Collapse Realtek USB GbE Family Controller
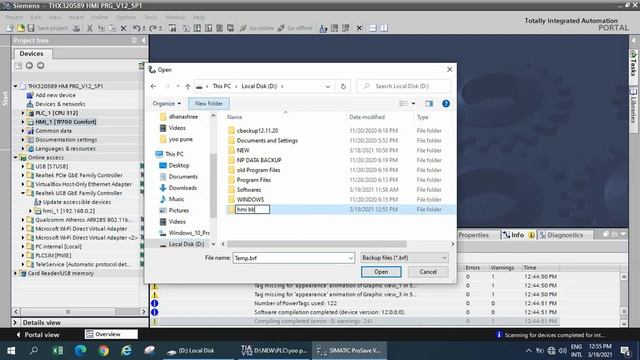 (x=23, y=193)
